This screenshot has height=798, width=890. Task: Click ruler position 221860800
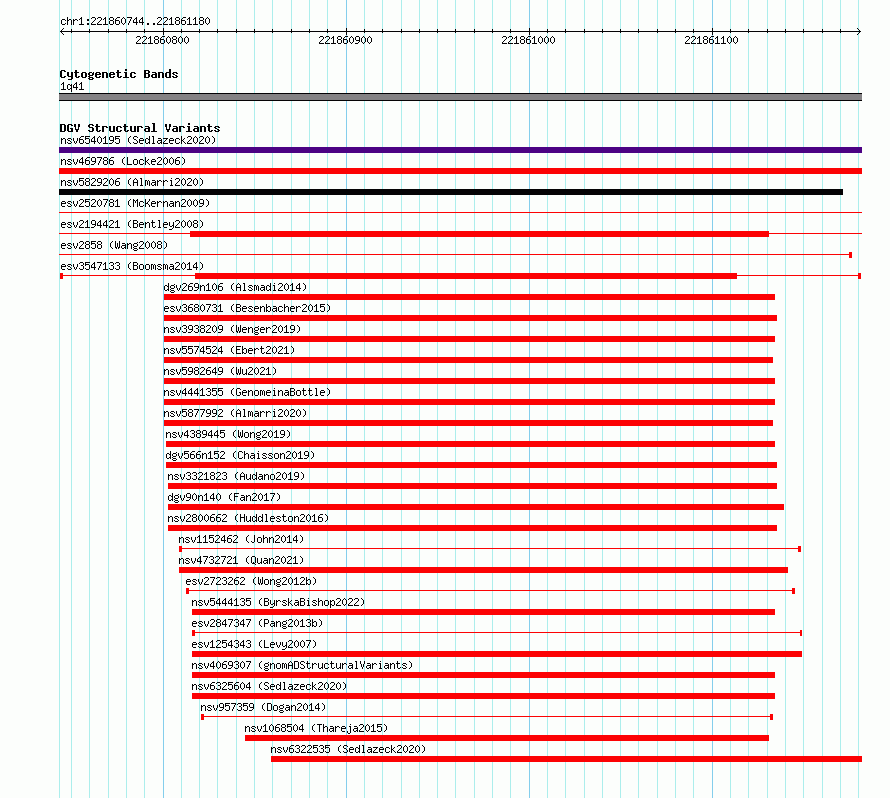[x=162, y=40]
